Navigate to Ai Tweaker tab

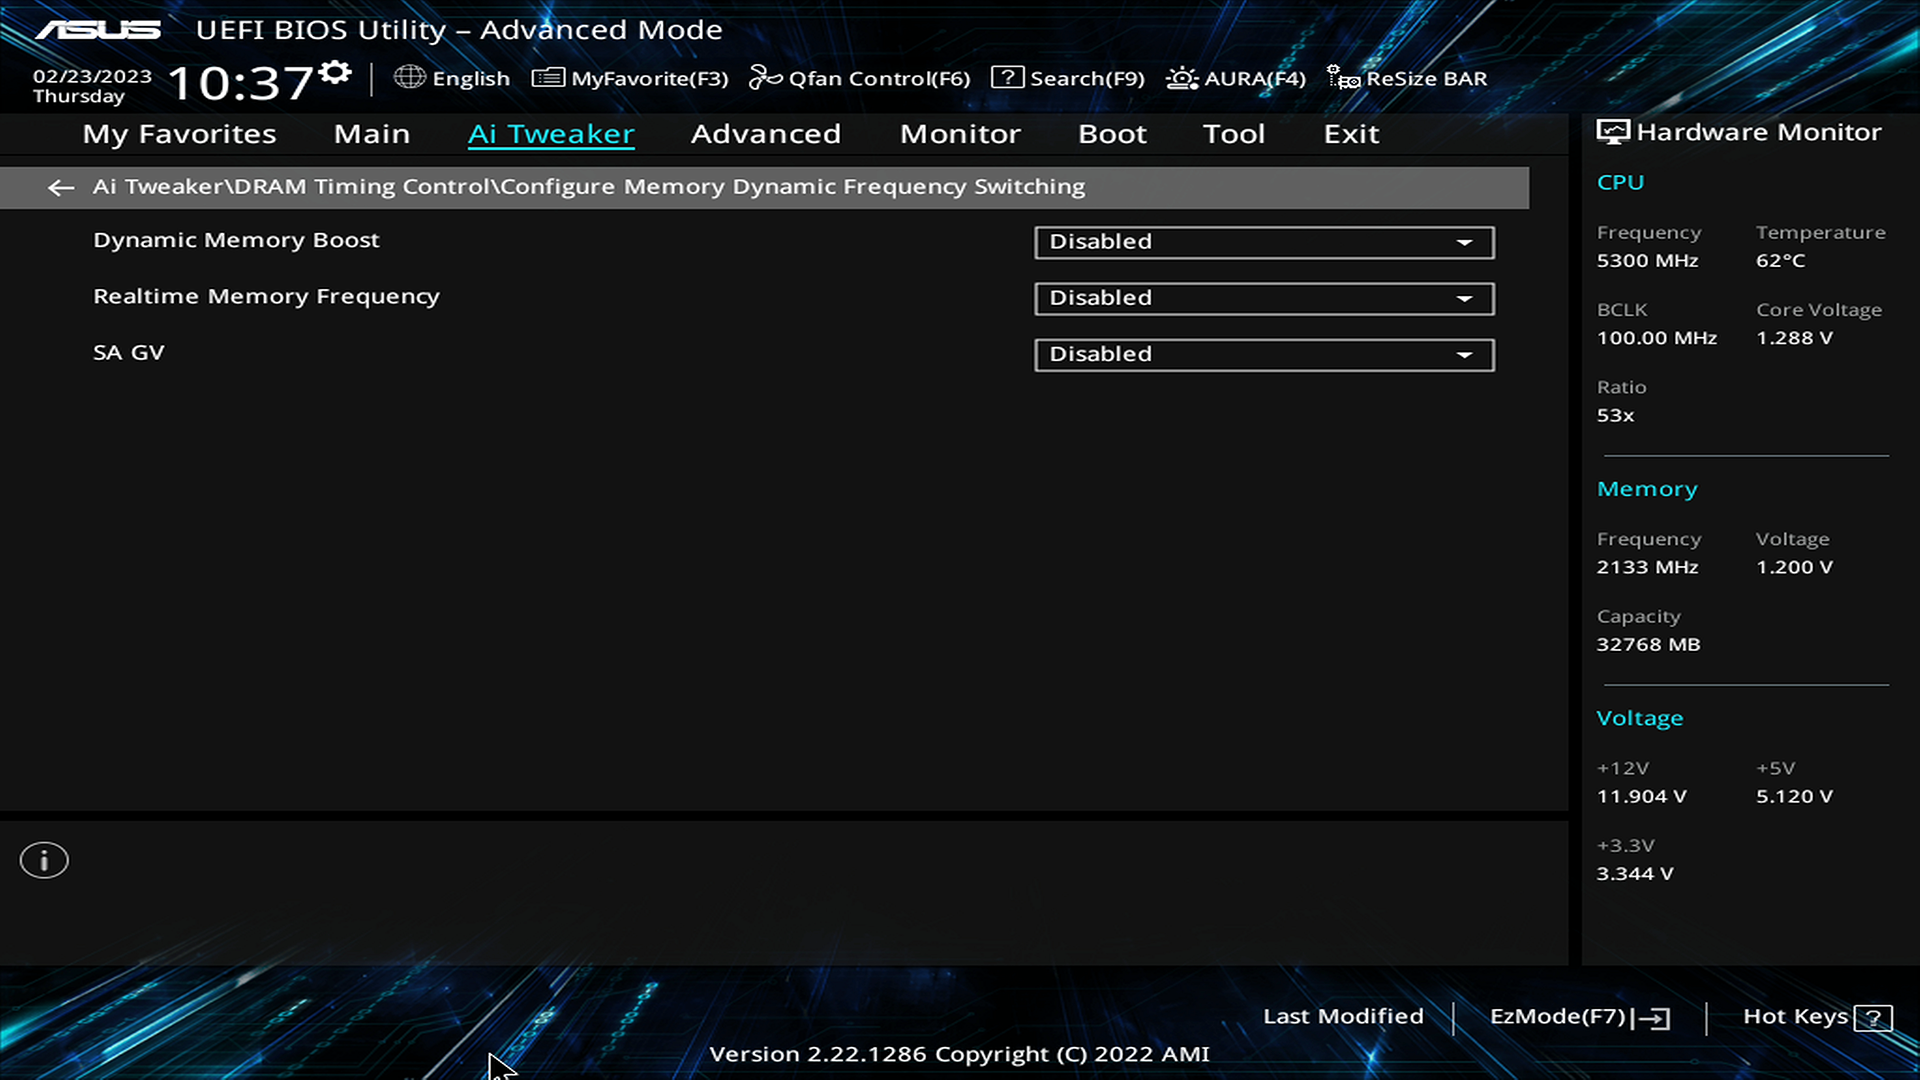coord(550,132)
